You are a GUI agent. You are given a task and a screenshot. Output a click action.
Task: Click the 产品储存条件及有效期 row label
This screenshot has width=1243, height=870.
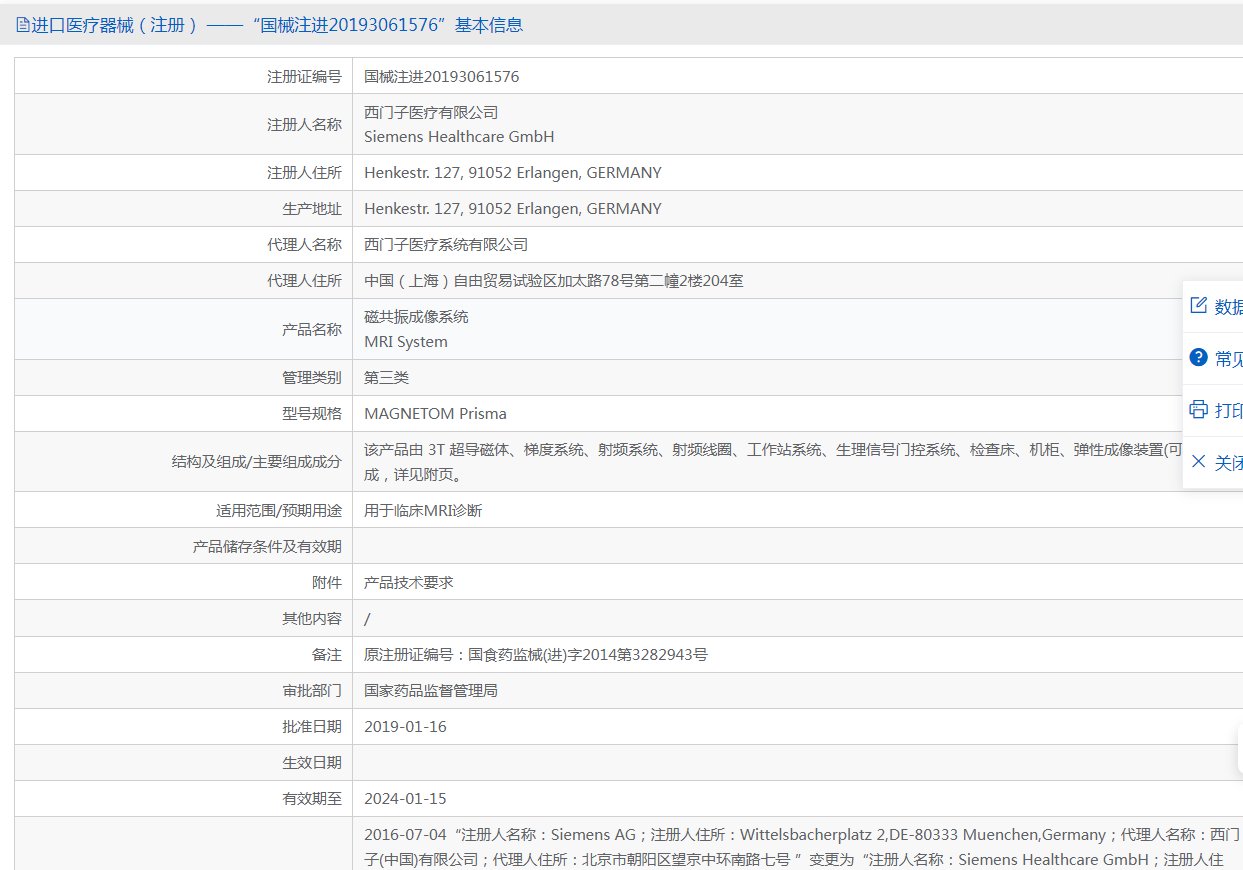pos(267,546)
